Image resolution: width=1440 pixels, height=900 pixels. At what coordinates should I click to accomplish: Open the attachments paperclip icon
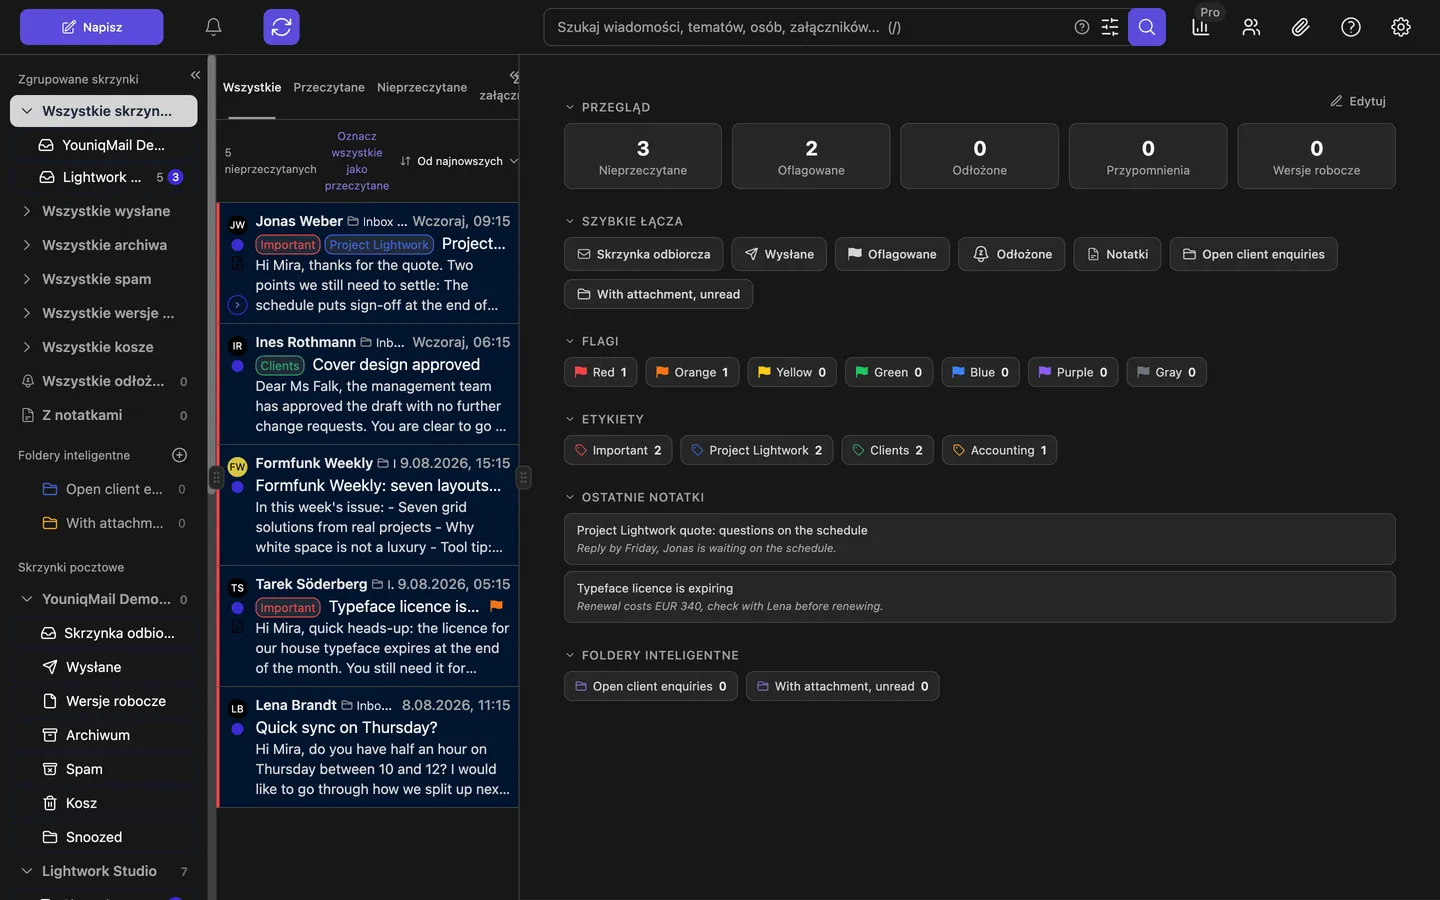tap(1300, 27)
